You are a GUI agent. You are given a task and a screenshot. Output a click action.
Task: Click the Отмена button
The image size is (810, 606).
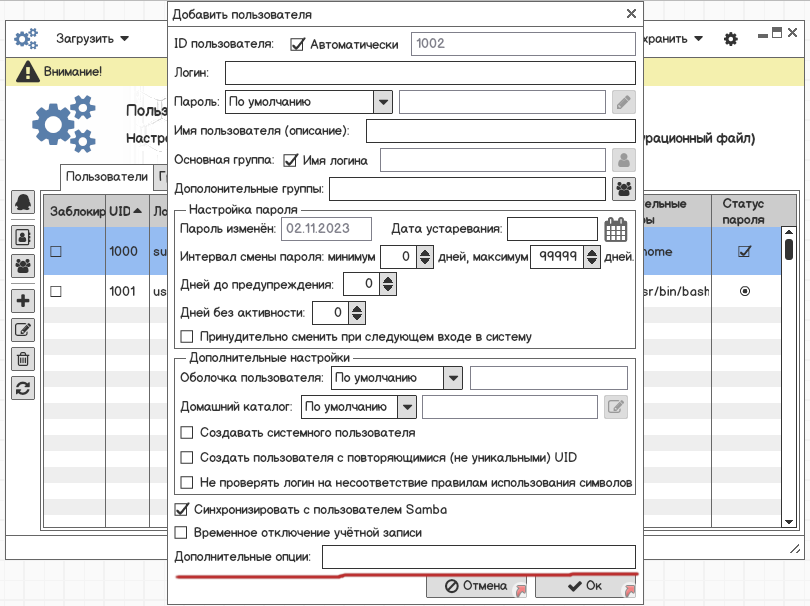[x=476, y=586]
